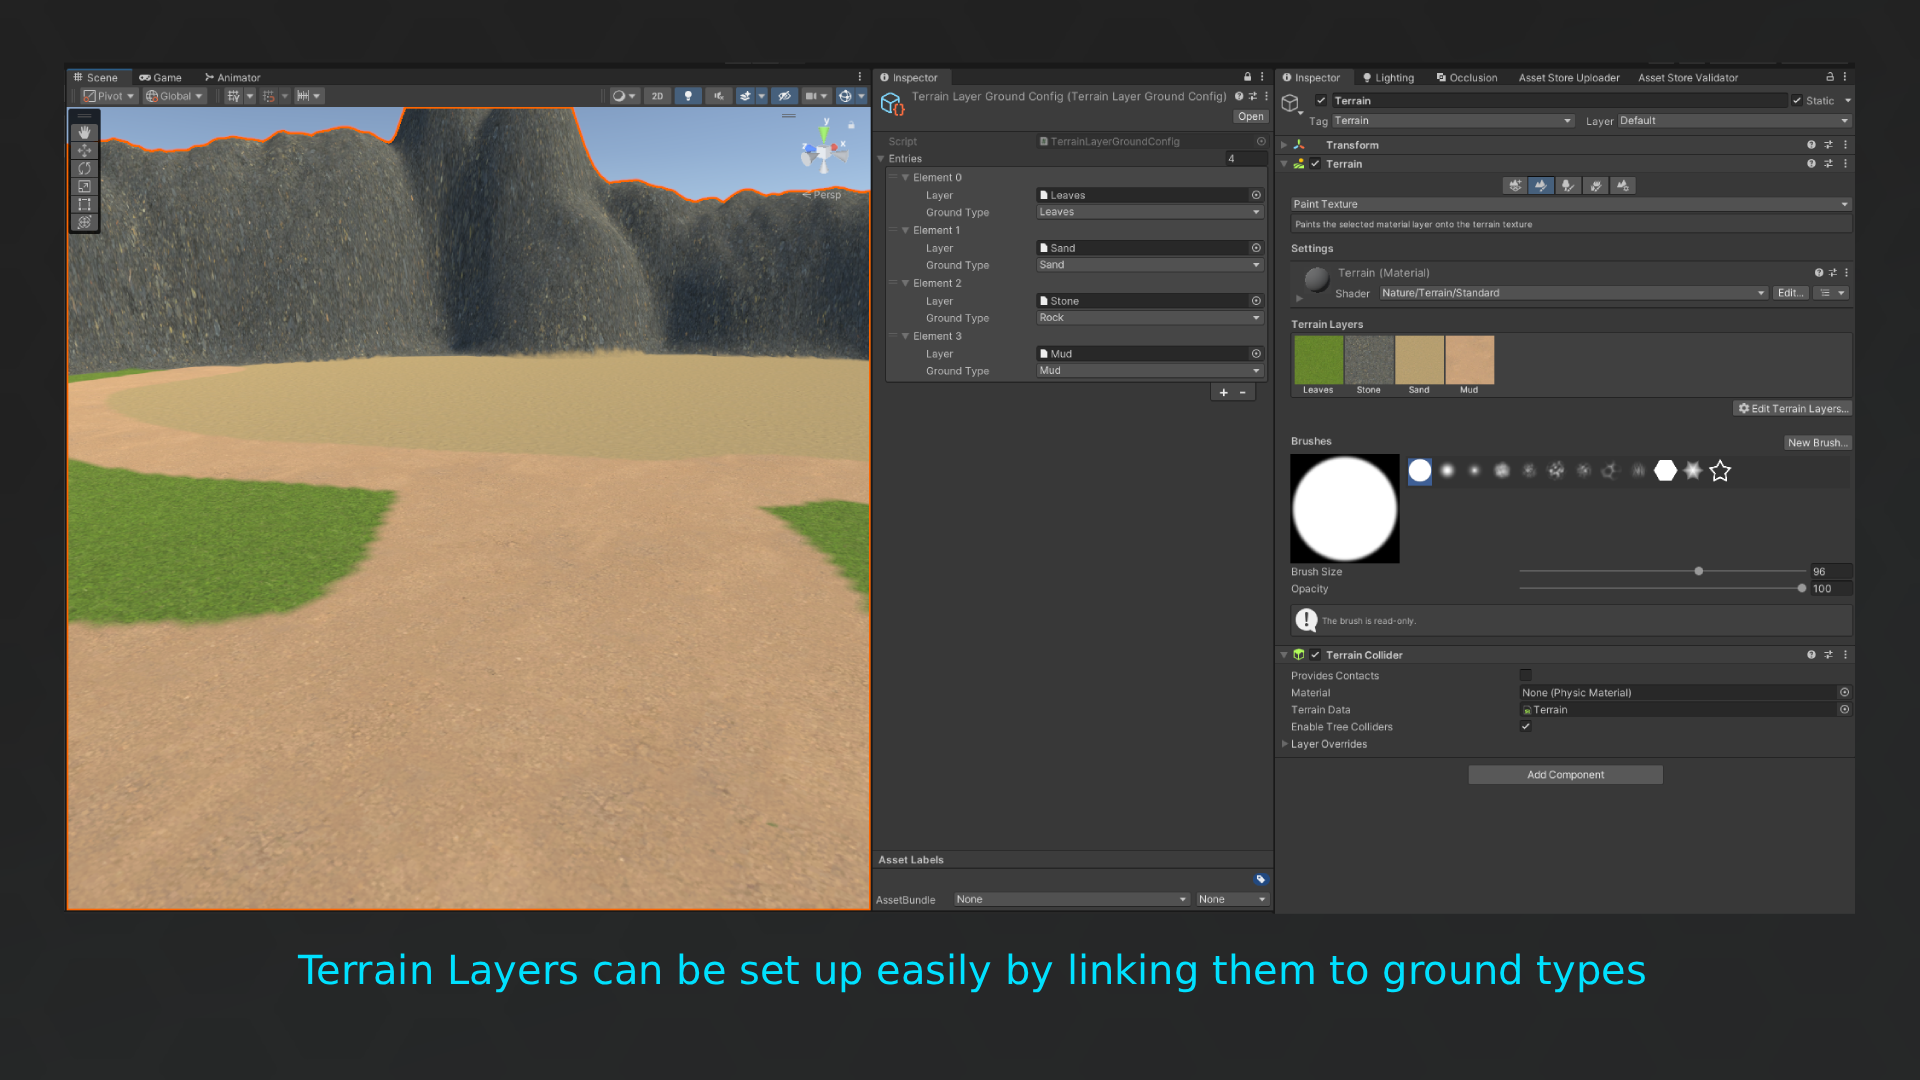Screen dimensions: 1920x1080
Task: Click the Add Component button
Action: 1565,775
